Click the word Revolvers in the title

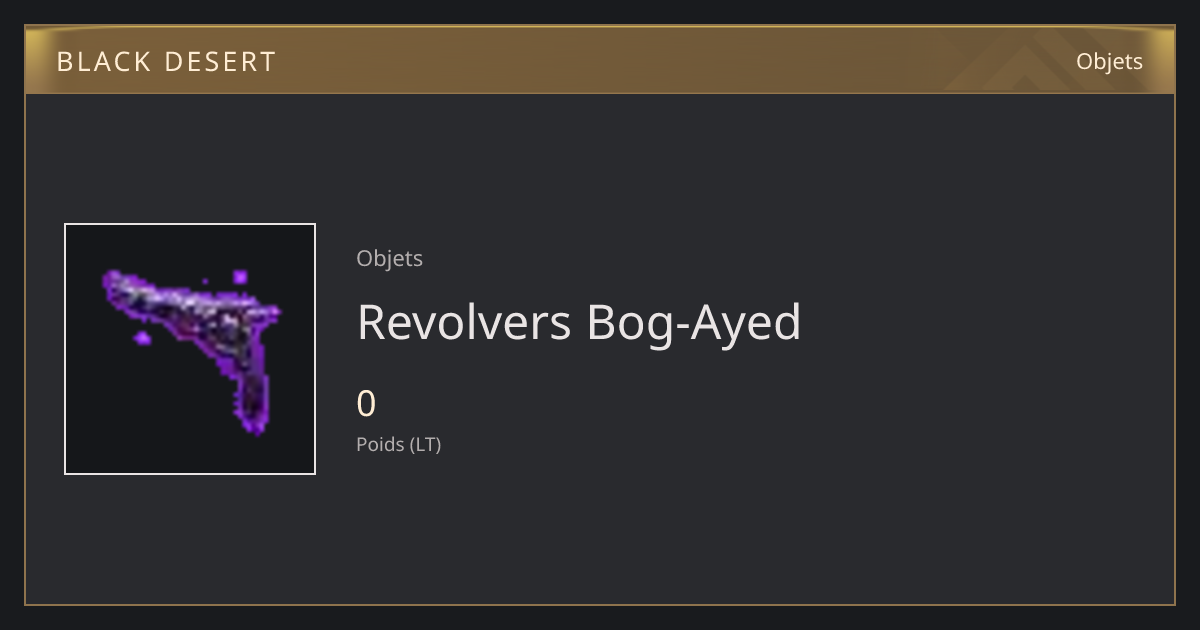(465, 322)
